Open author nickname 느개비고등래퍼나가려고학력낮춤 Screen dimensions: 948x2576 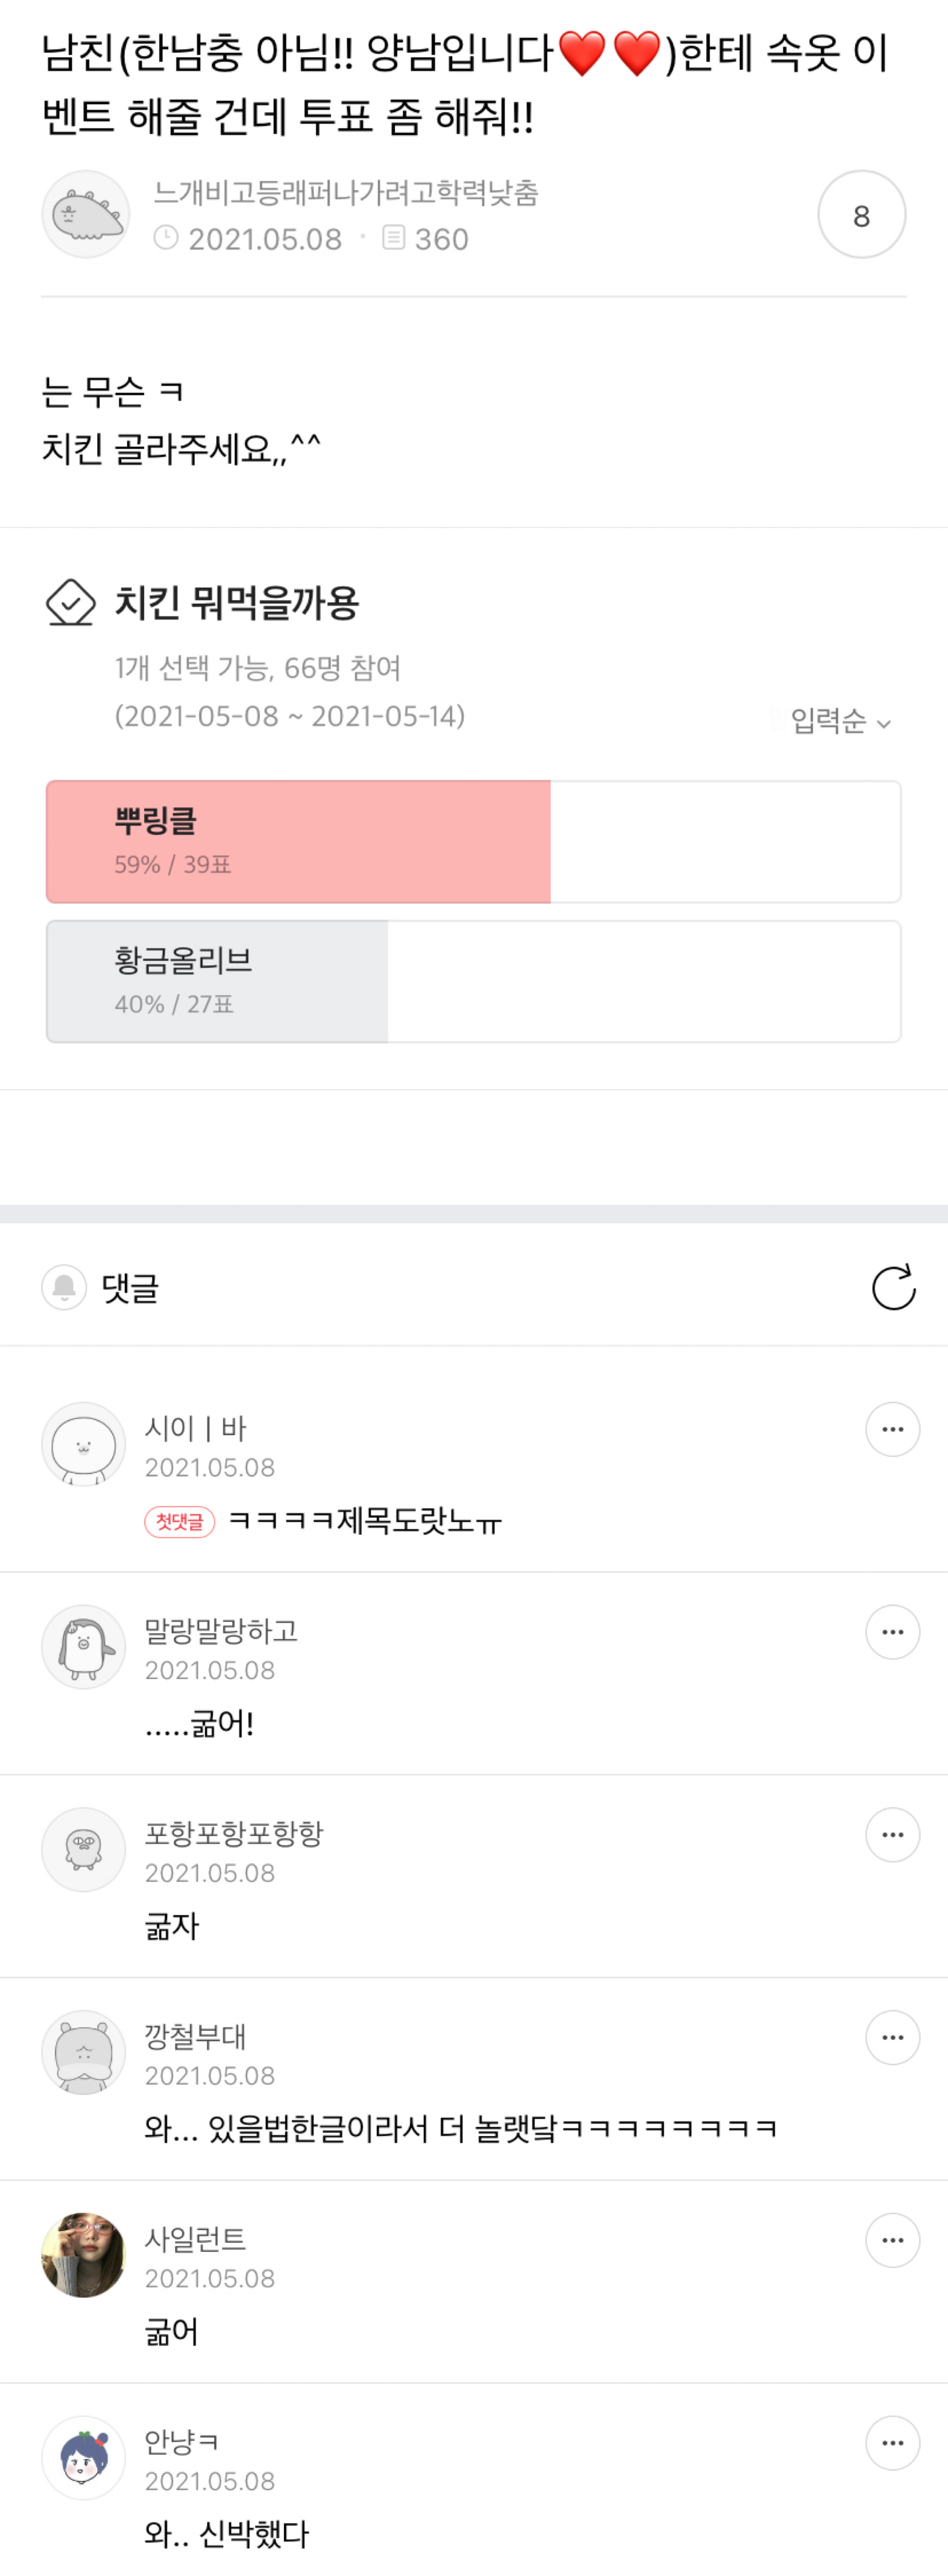pyautogui.click(x=346, y=192)
